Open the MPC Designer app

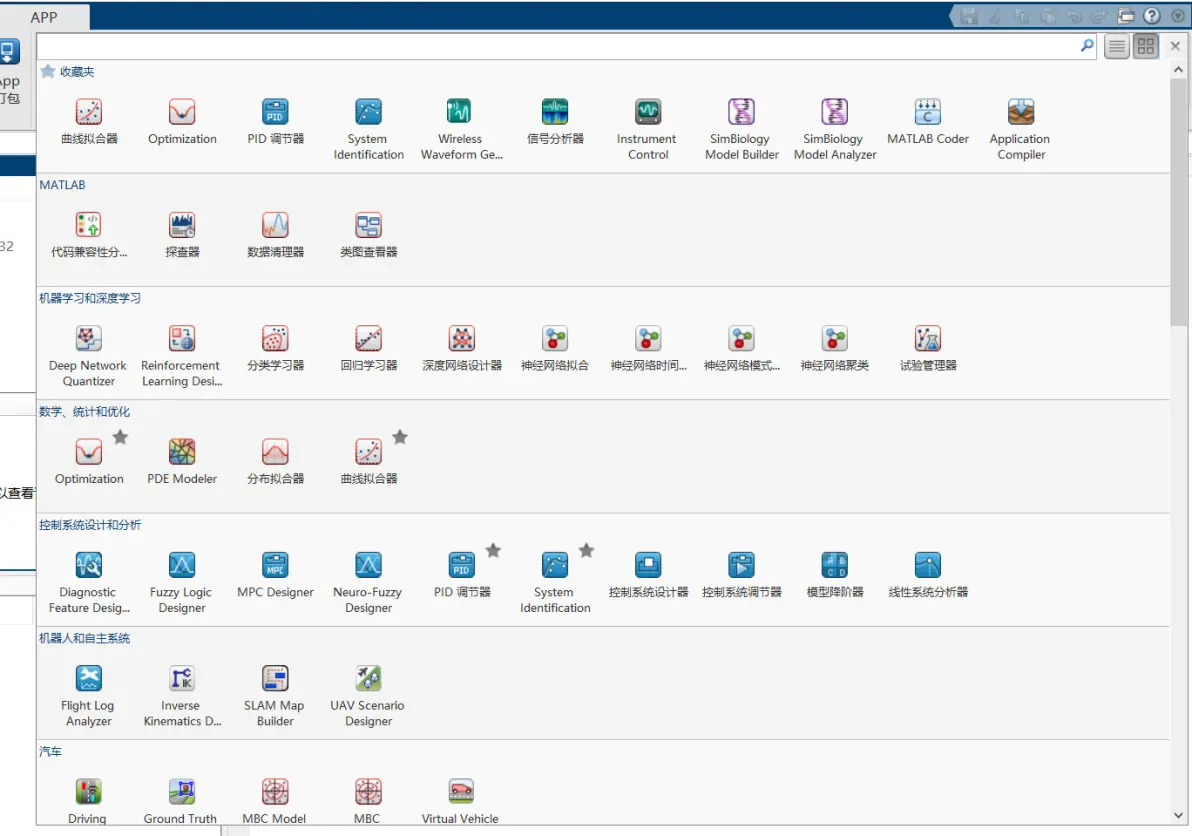(275, 575)
